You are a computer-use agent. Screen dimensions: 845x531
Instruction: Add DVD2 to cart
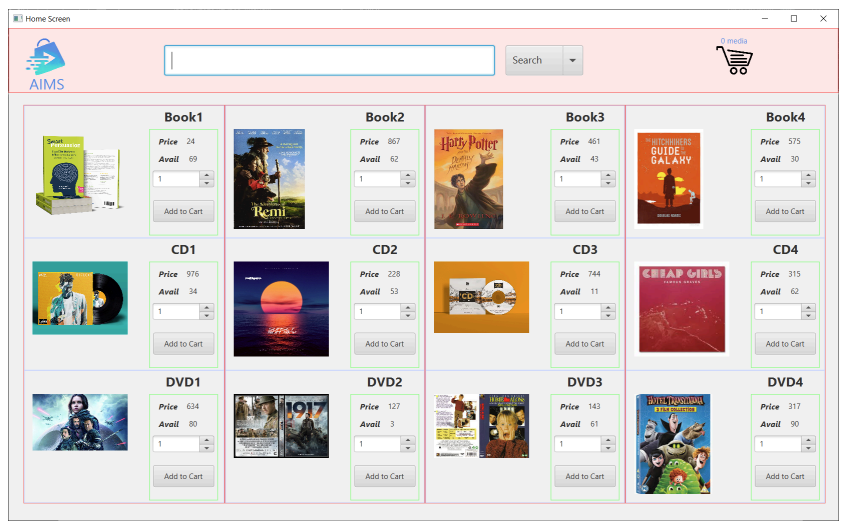tap(384, 477)
